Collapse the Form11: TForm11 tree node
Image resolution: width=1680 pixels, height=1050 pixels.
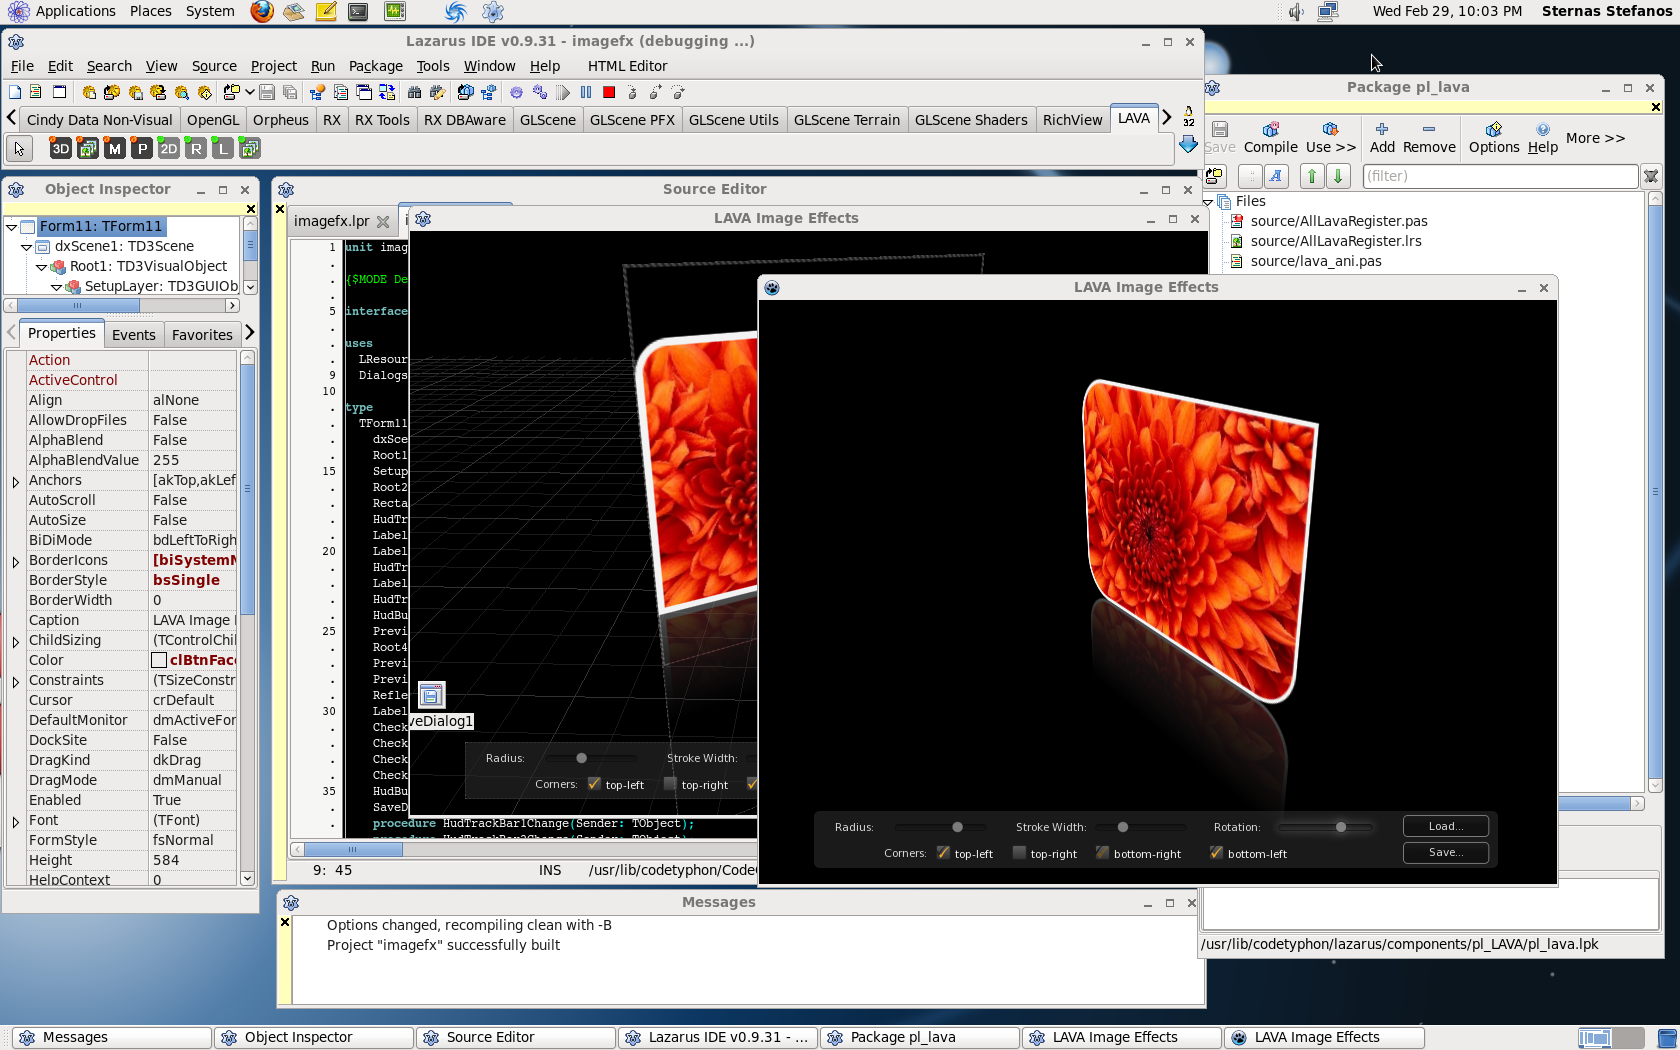pos(11,227)
